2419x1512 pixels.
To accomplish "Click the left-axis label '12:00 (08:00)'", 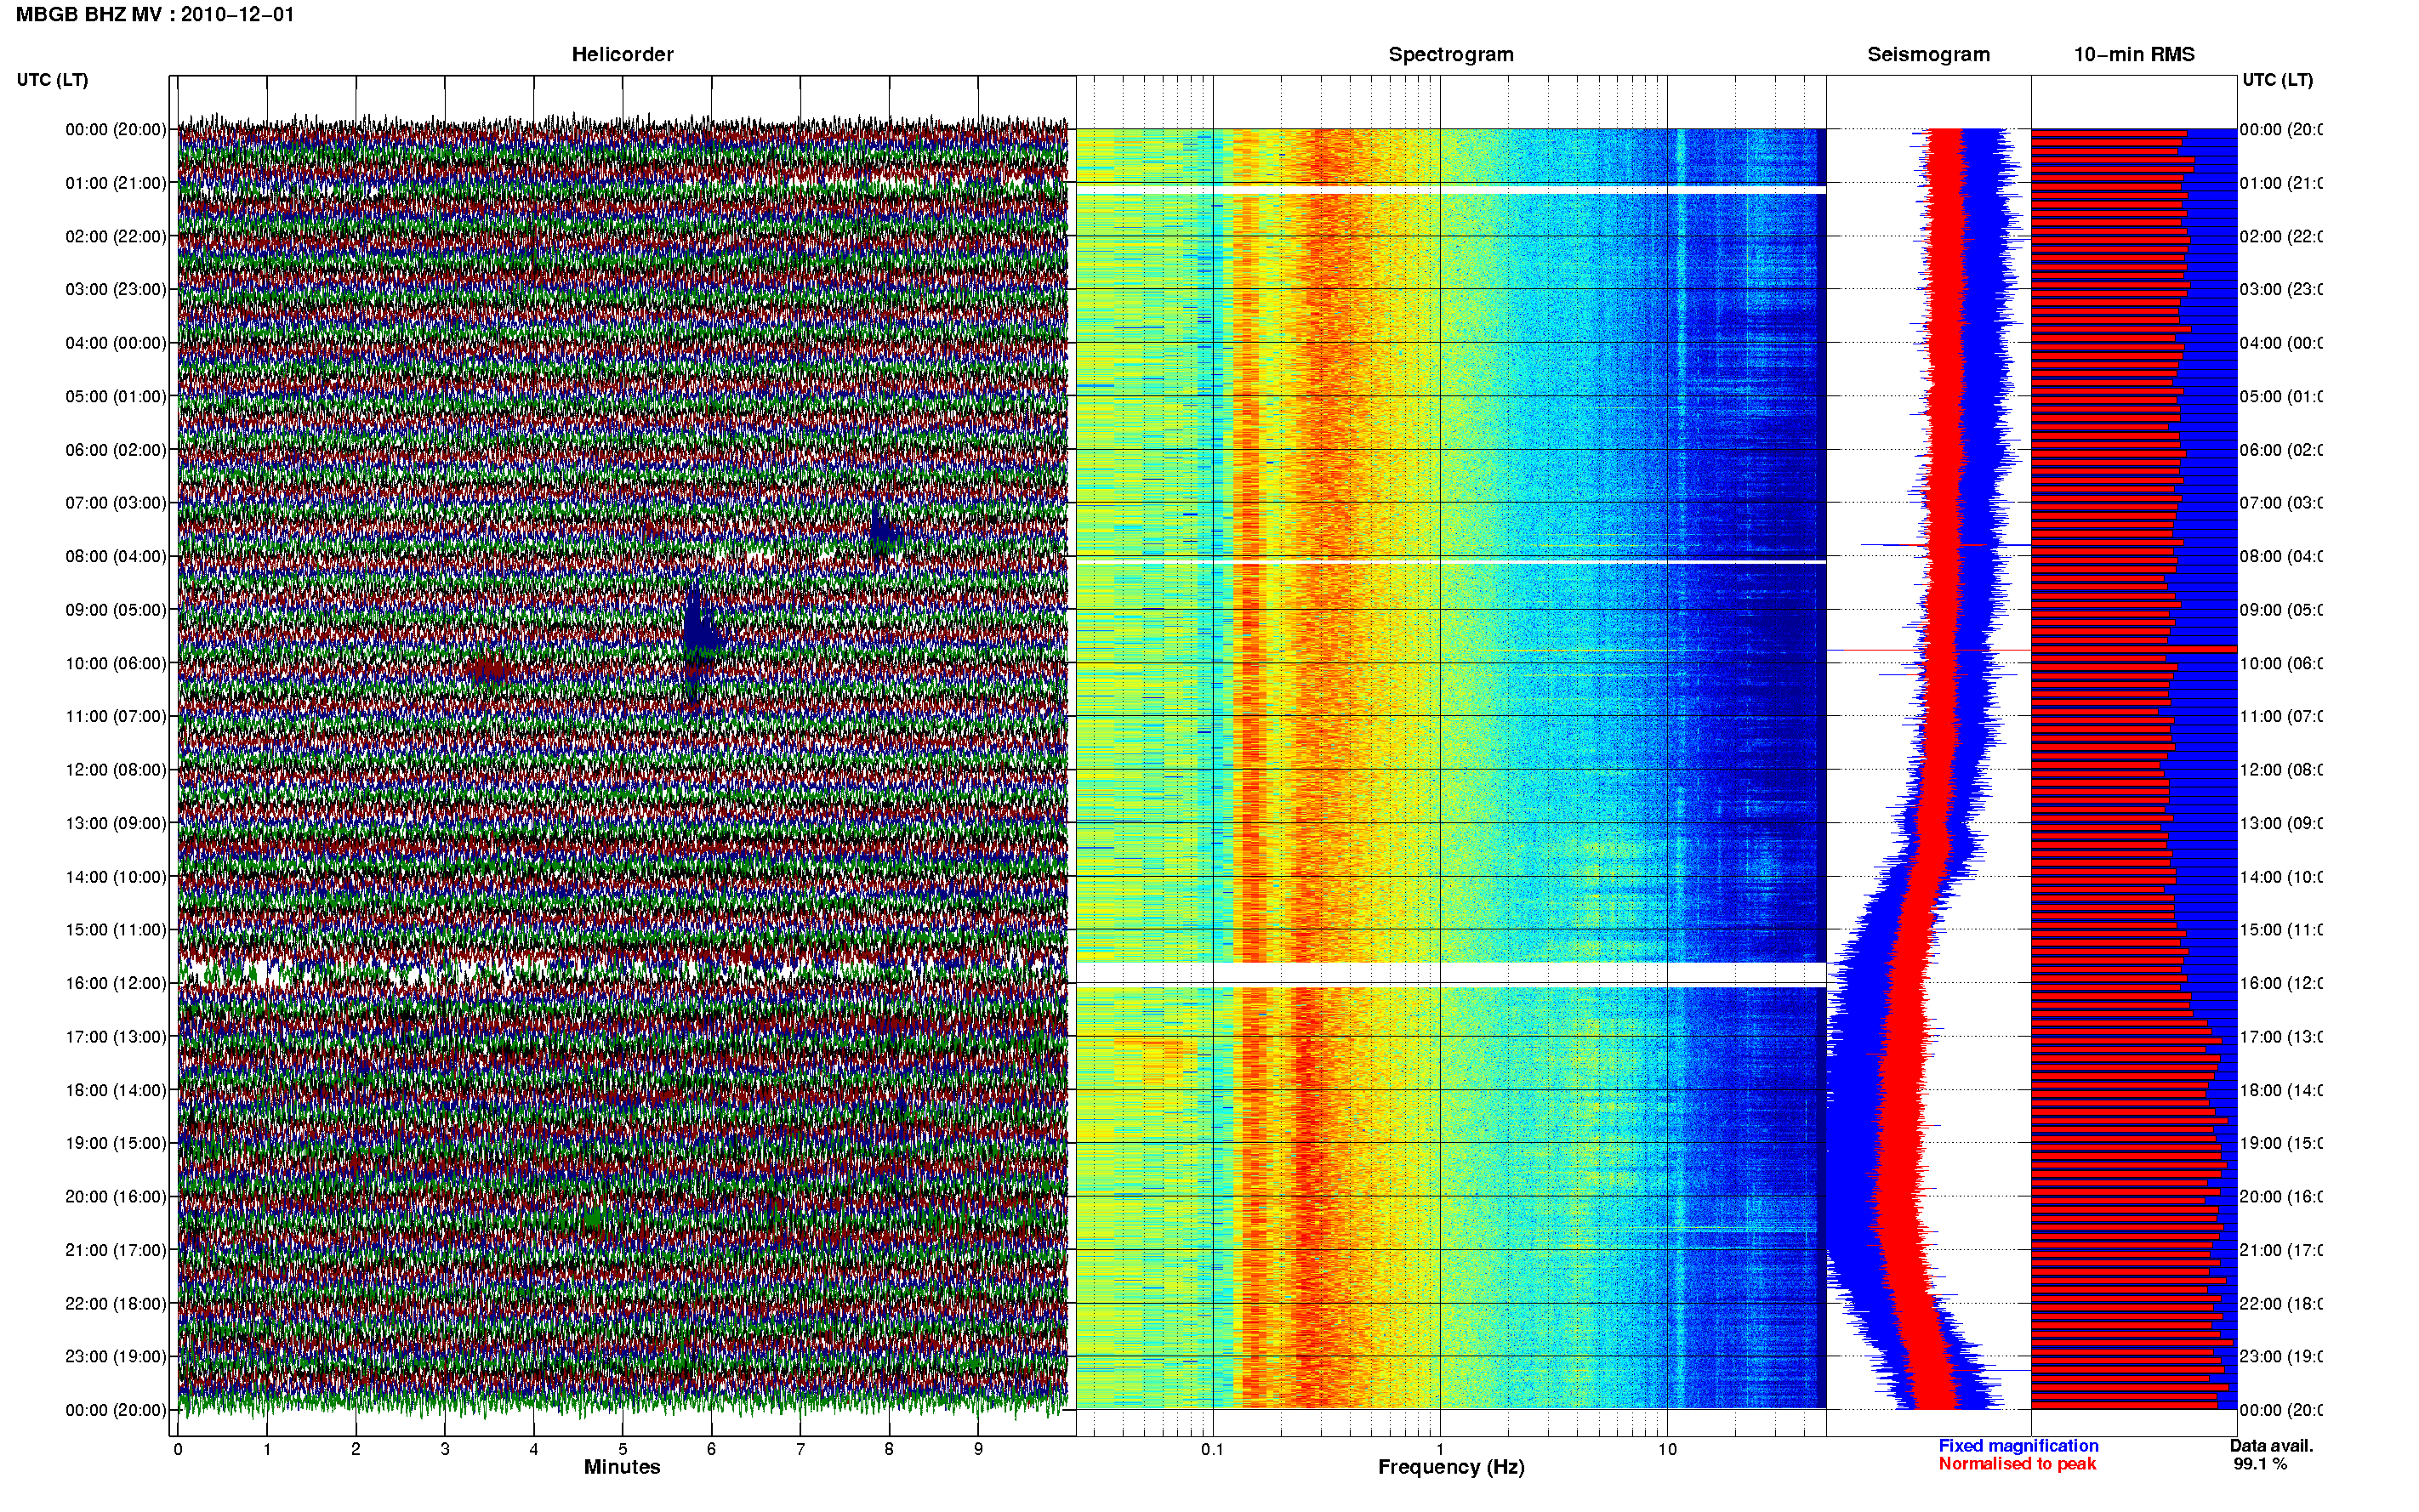I will click(x=116, y=770).
